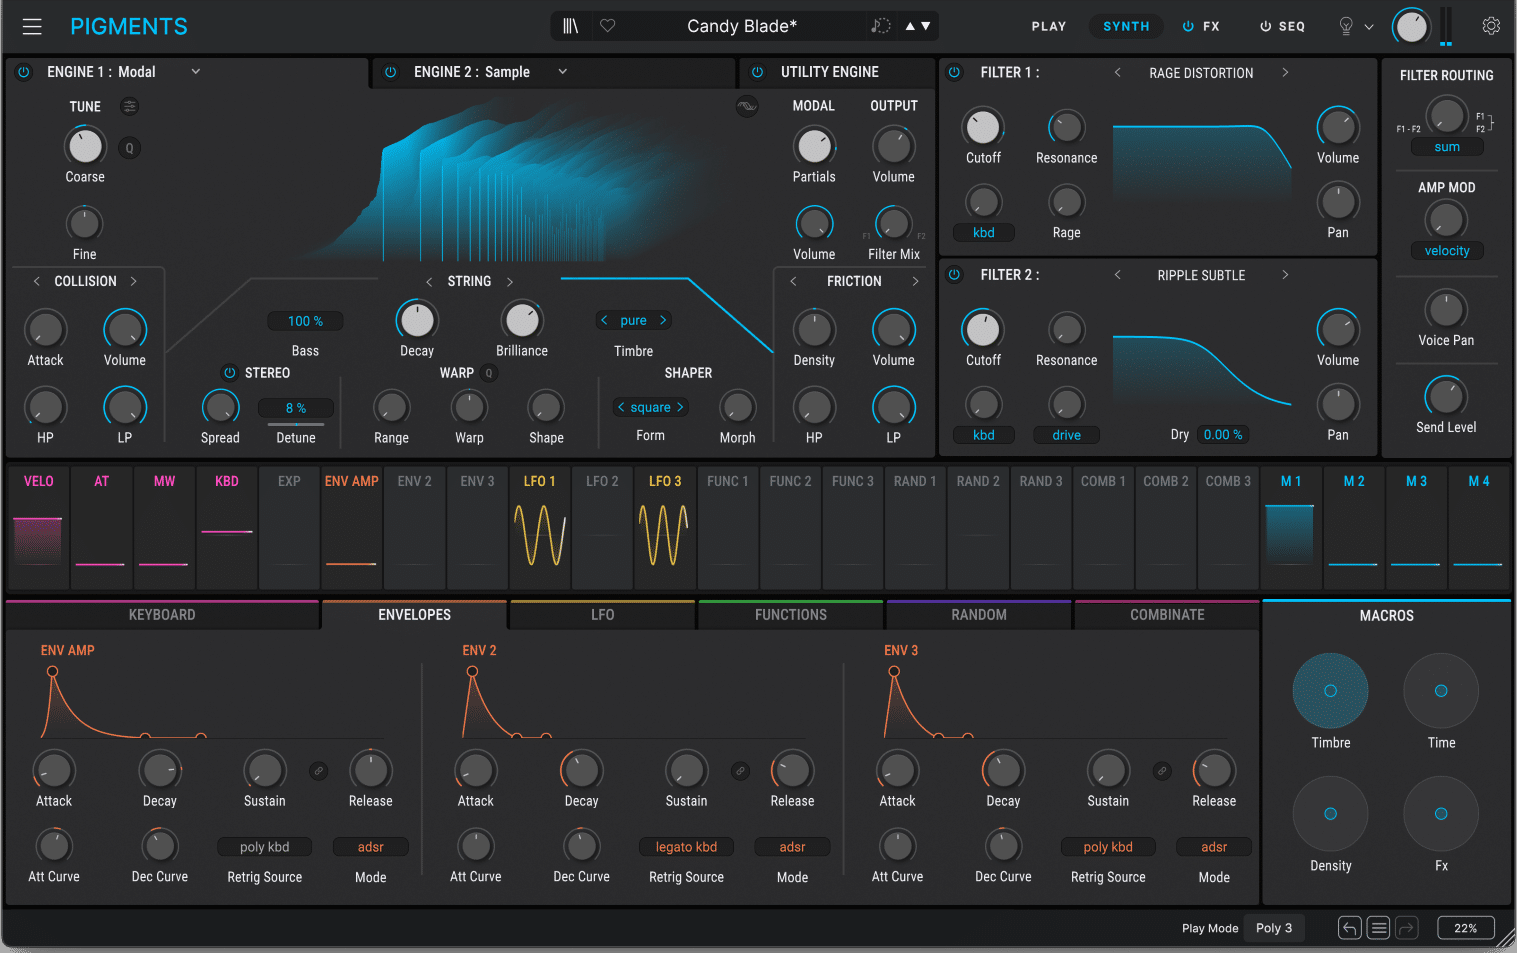Click Filter 1 'kbd' button
The image size is (1517, 953).
point(984,233)
